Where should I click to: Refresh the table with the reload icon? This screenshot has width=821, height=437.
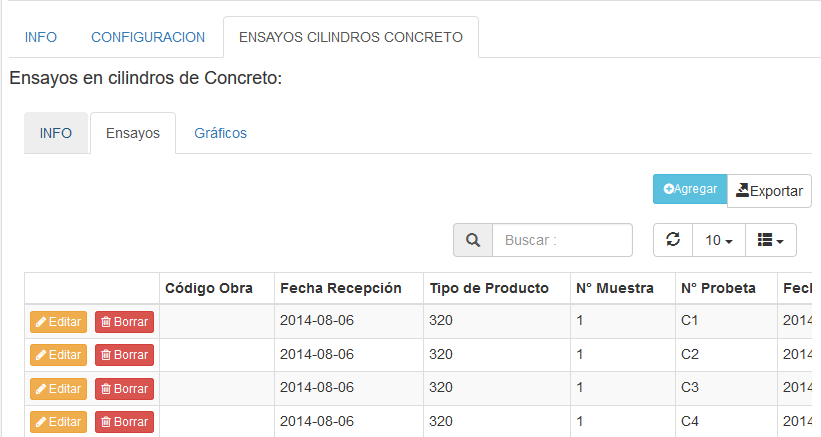673,240
